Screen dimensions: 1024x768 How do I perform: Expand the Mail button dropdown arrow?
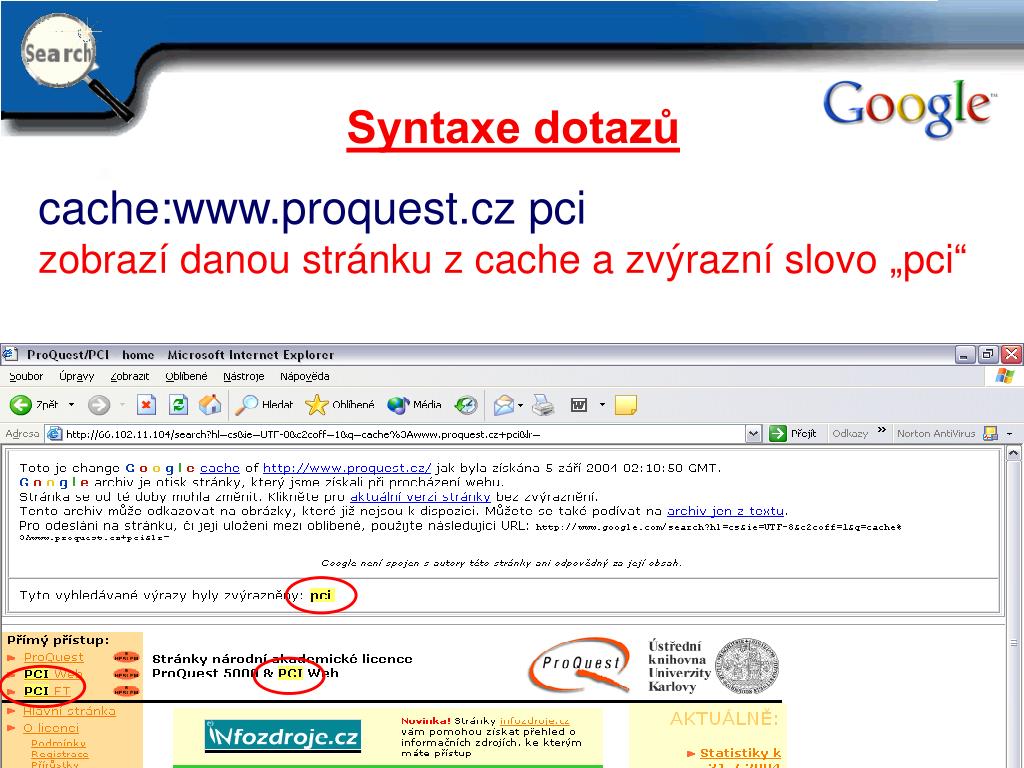pos(520,405)
